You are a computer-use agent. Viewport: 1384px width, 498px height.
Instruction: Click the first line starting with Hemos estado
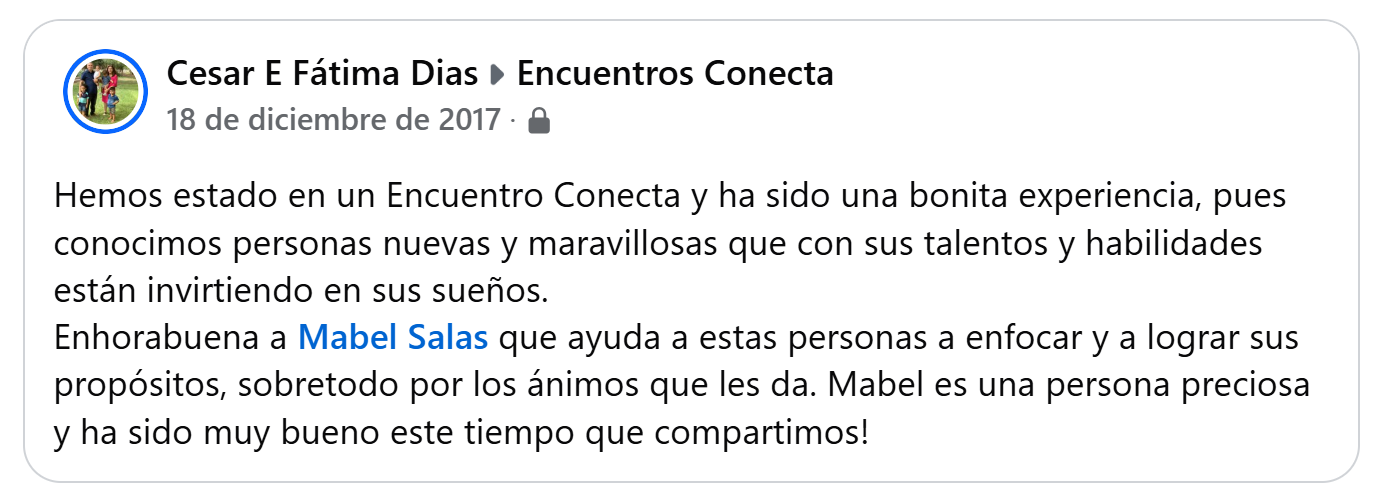[670, 197]
